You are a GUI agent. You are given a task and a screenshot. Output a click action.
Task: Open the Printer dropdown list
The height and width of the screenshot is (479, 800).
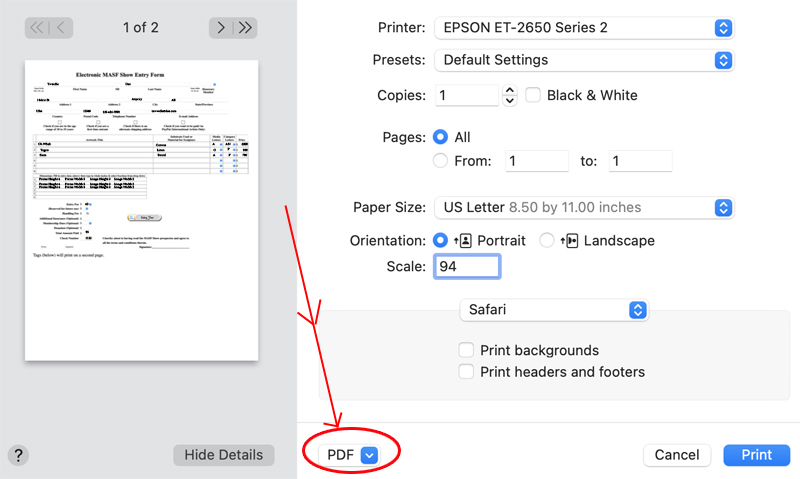(x=584, y=28)
